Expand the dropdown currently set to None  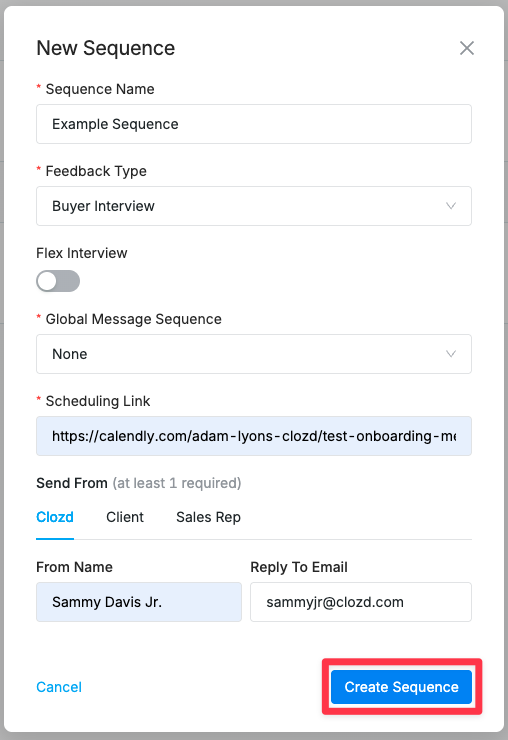(x=254, y=354)
